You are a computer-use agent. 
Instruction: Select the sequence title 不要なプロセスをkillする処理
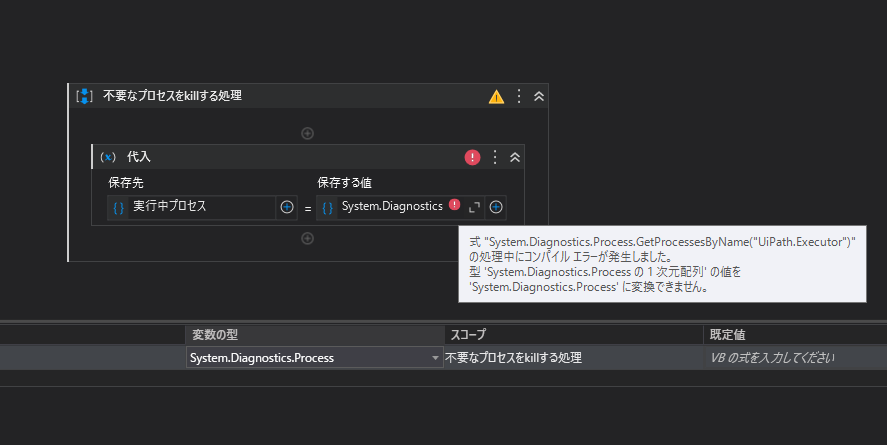click(173, 96)
